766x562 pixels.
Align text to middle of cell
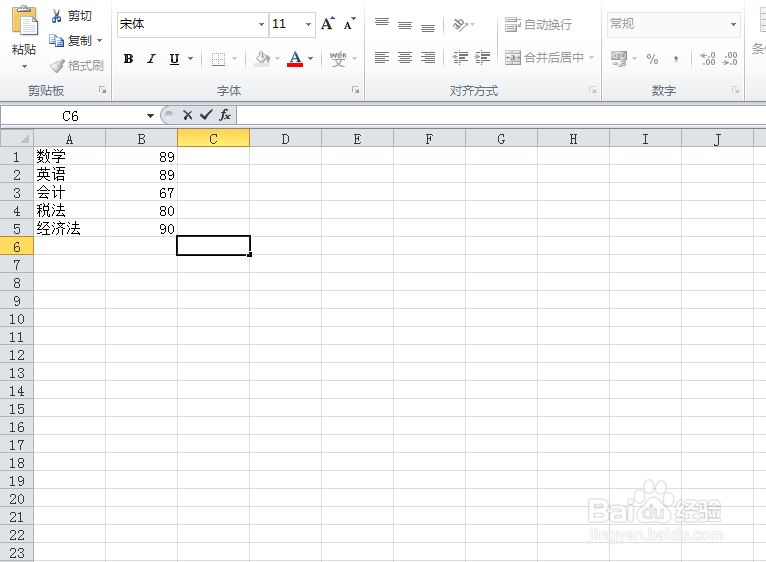tap(405, 24)
